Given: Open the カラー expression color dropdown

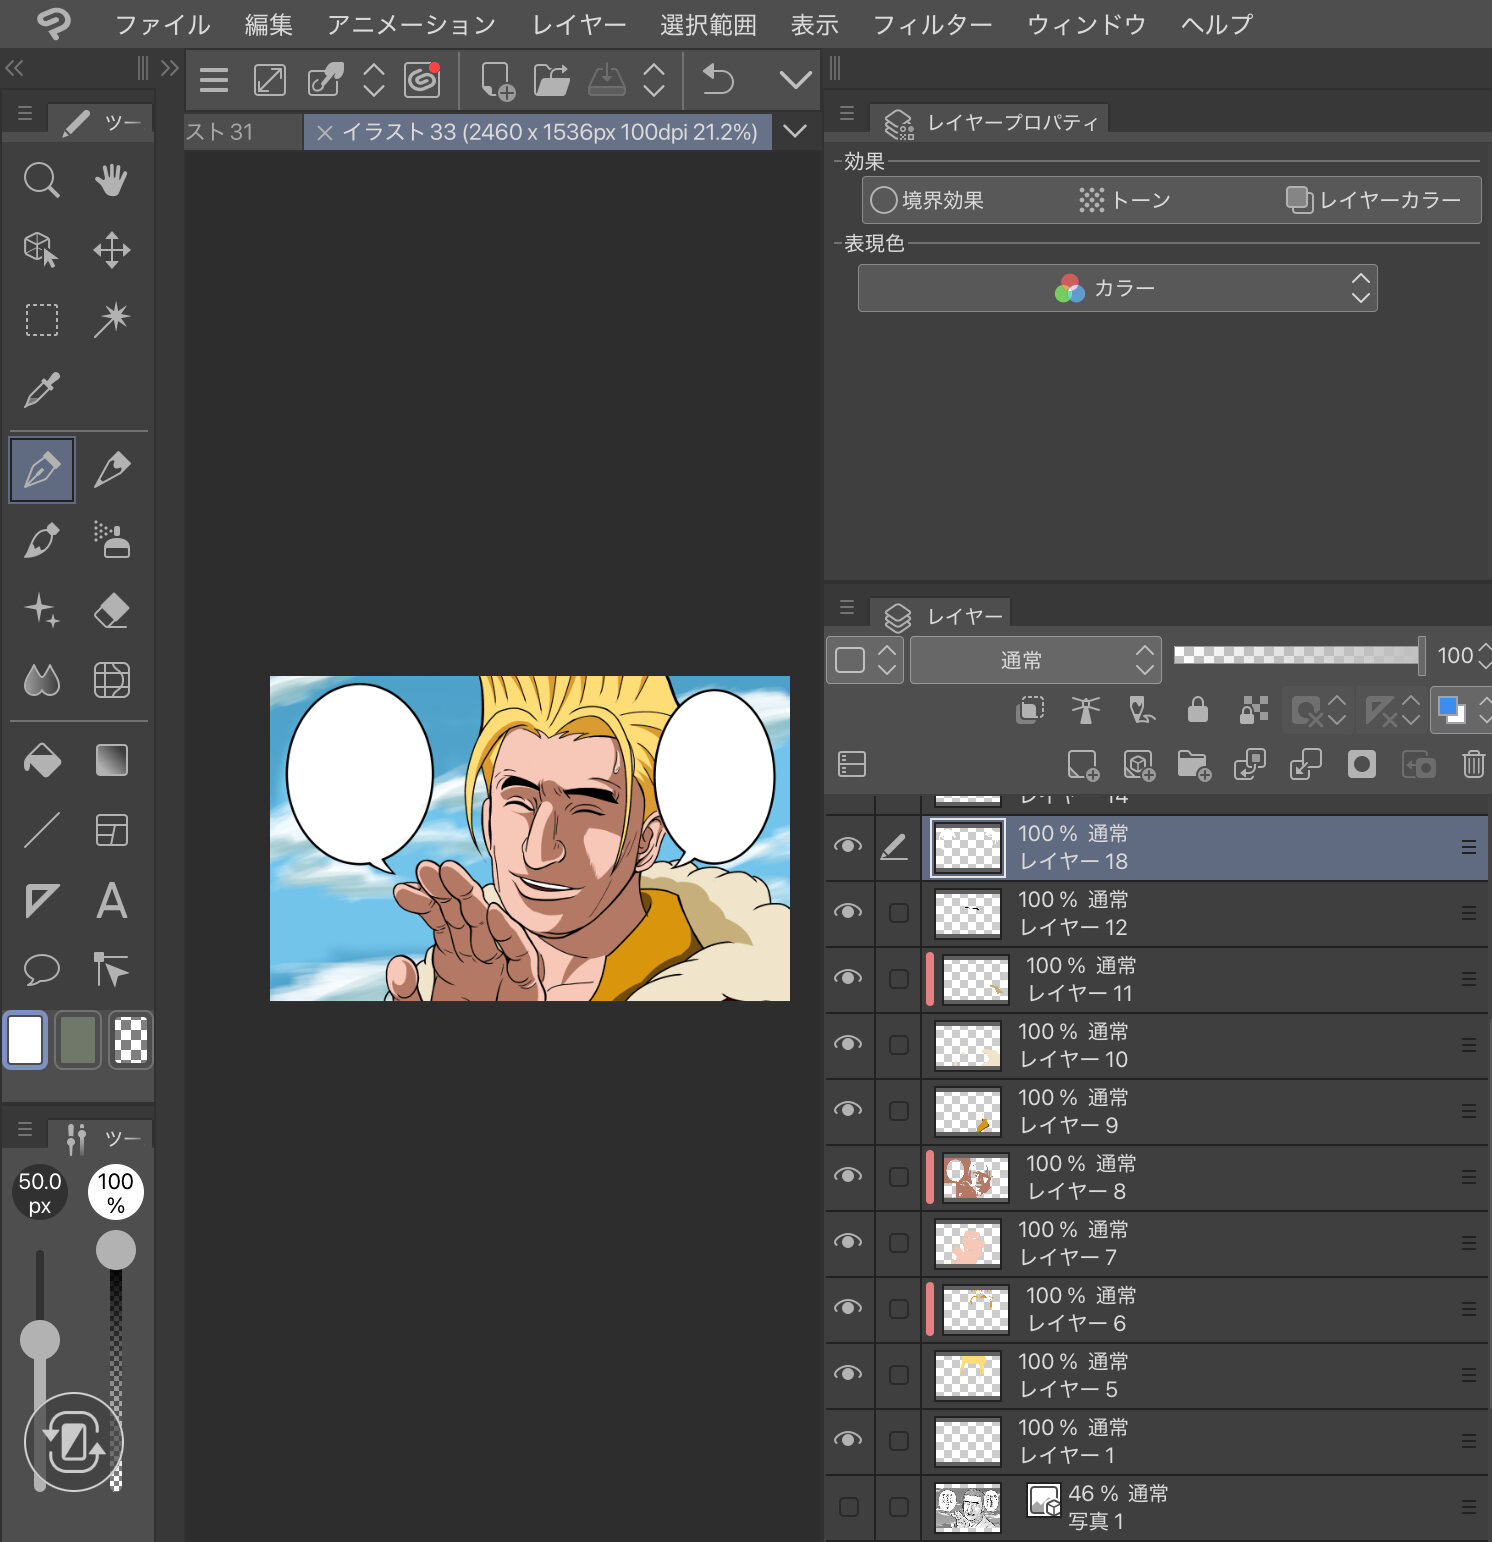Looking at the screenshot, I should (x=1117, y=289).
